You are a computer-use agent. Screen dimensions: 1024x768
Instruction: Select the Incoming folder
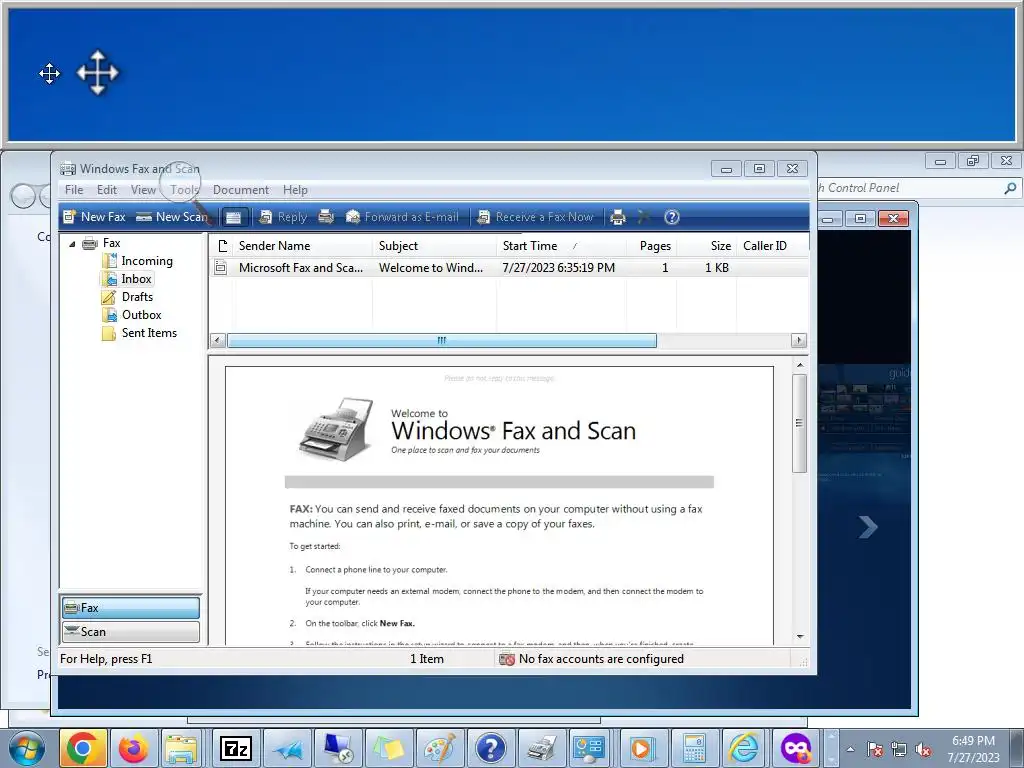147,261
